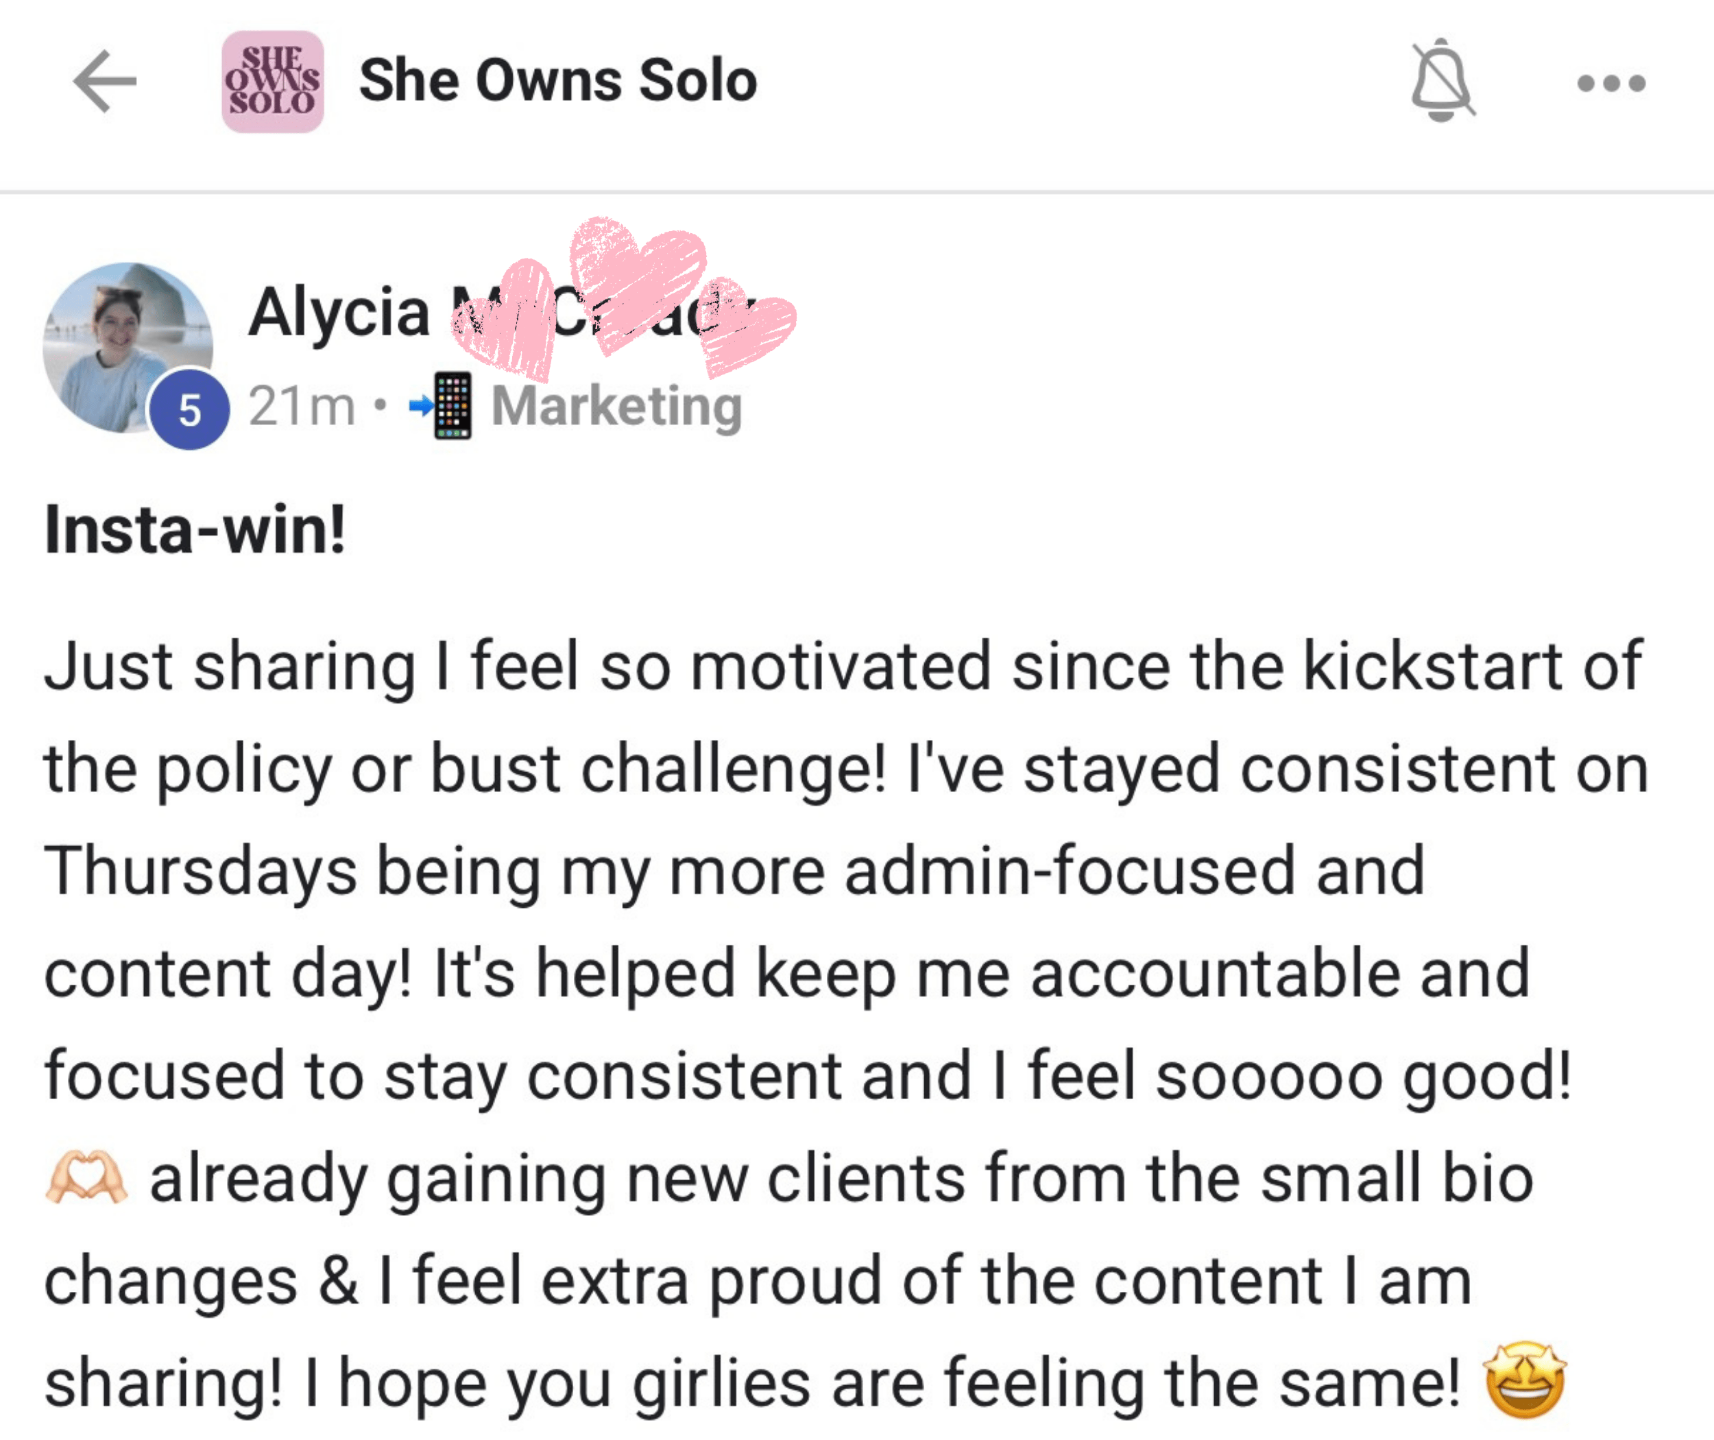Click the star-struck emoji

pyautogui.click(x=1524, y=1381)
